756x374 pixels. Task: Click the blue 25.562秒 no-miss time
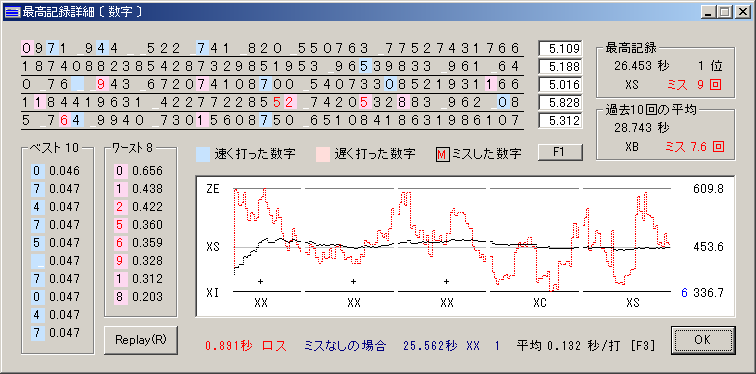tap(430, 346)
